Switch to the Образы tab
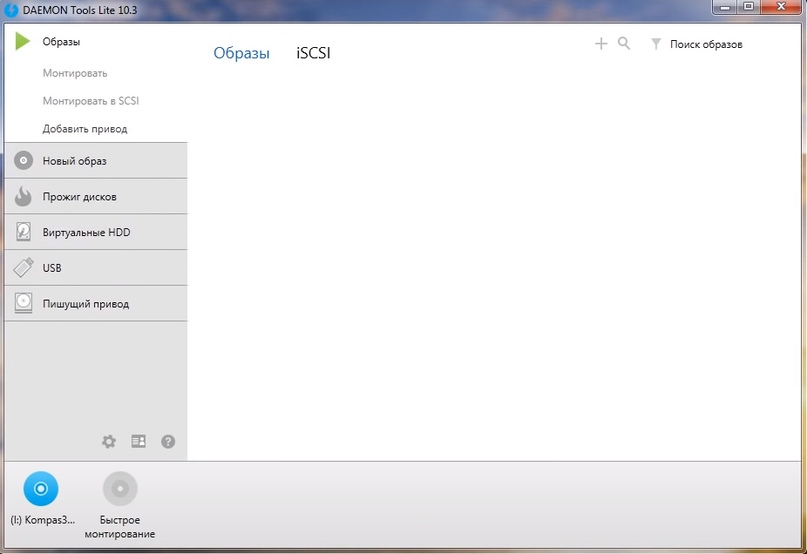 tap(241, 53)
